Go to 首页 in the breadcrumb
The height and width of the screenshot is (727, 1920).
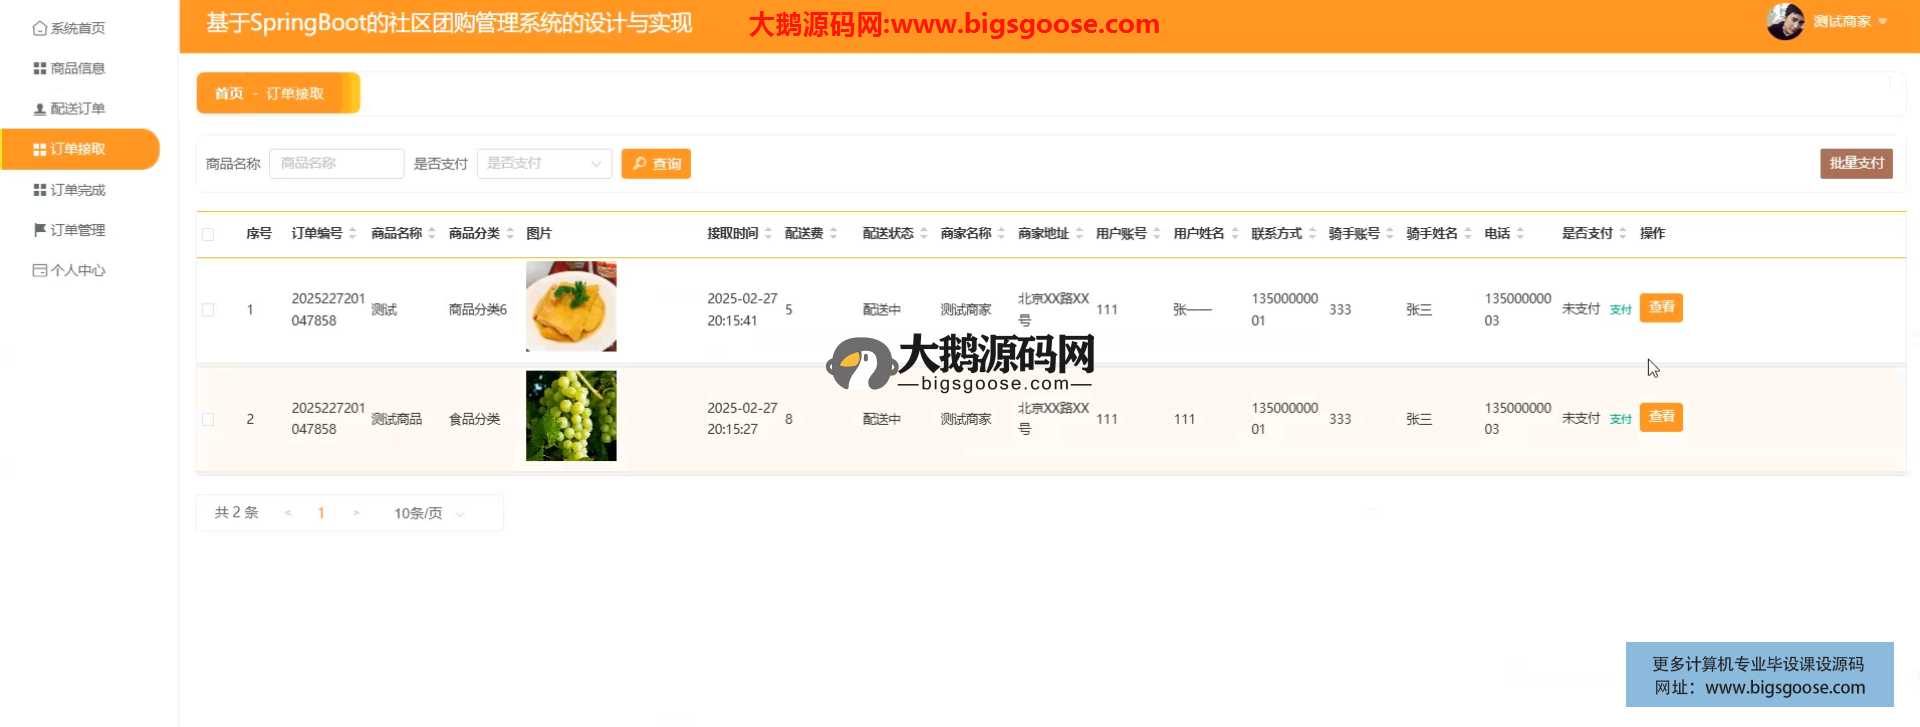click(228, 93)
